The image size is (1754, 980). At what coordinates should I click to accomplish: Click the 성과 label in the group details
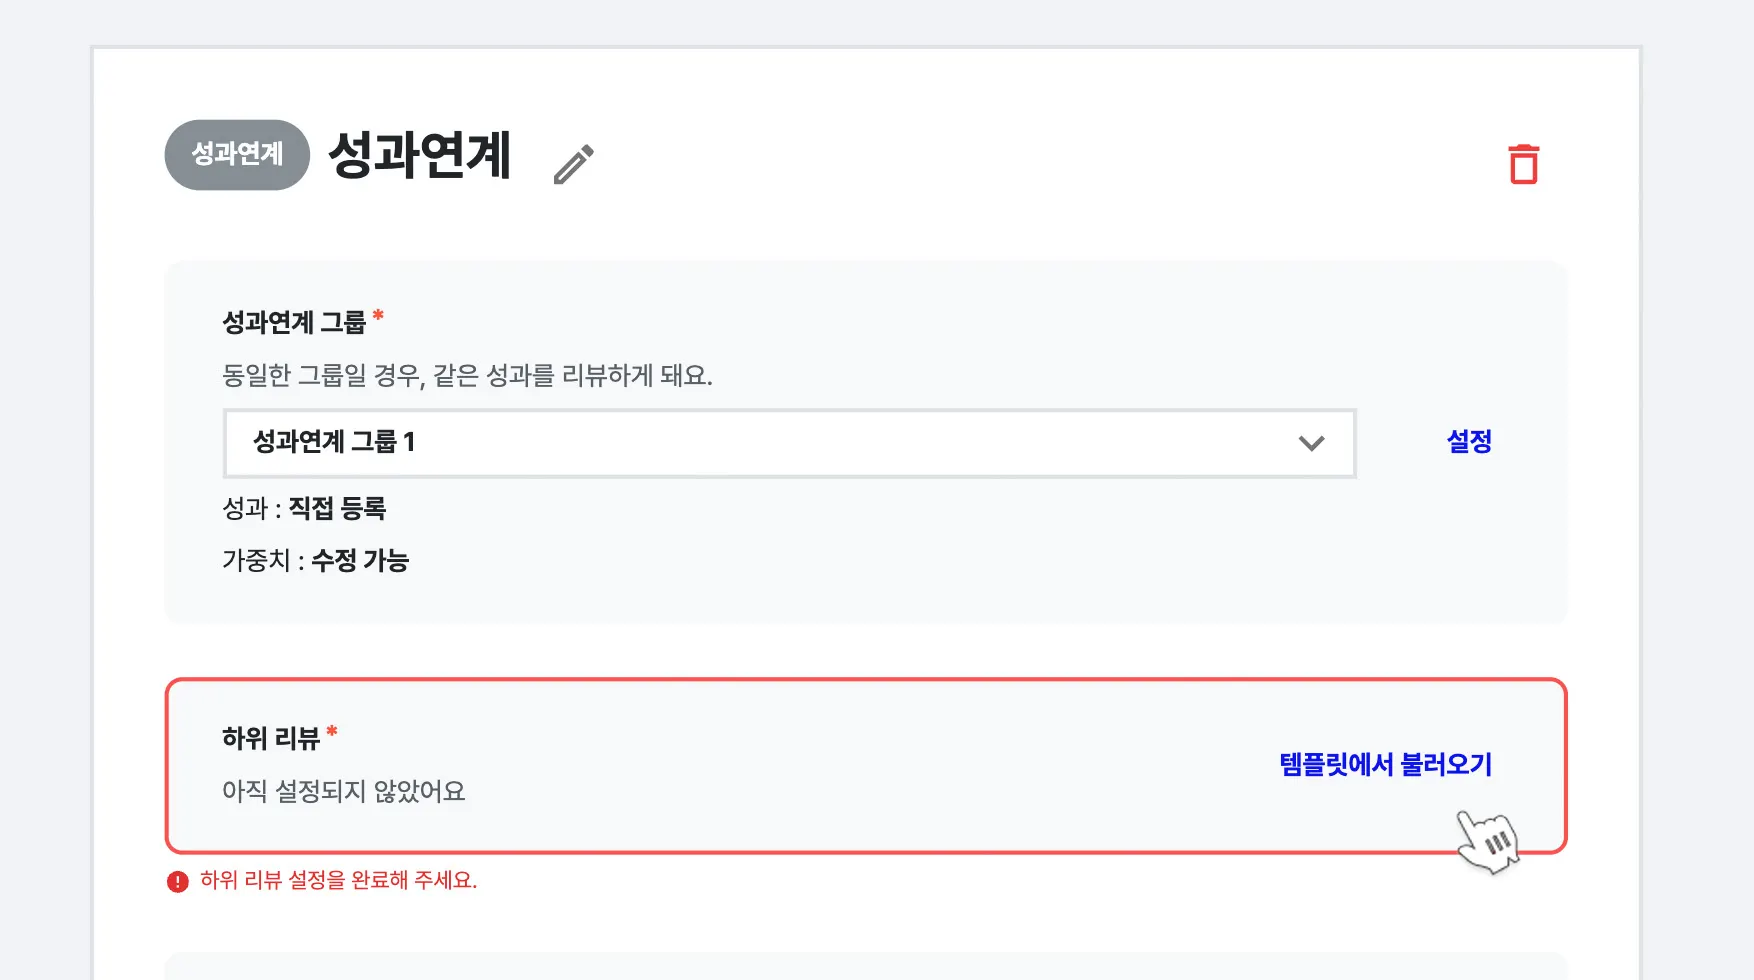pyautogui.click(x=245, y=509)
